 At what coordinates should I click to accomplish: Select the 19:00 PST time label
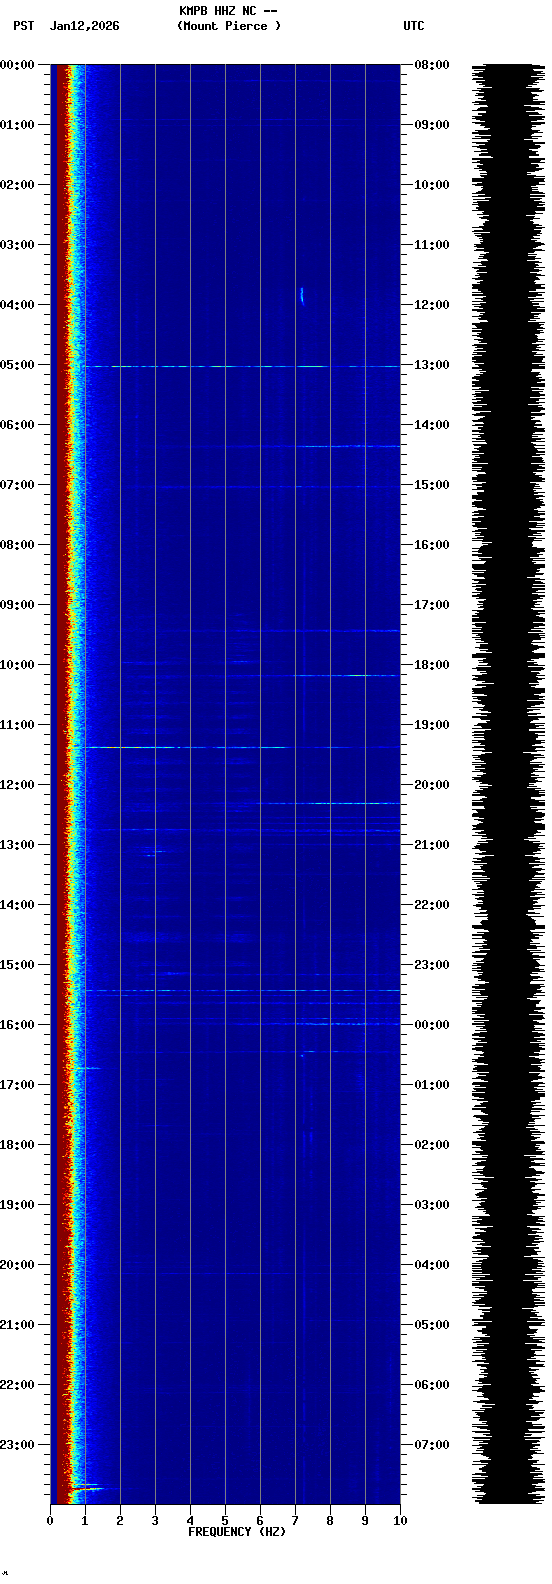pyautogui.click(x=17, y=1205)
